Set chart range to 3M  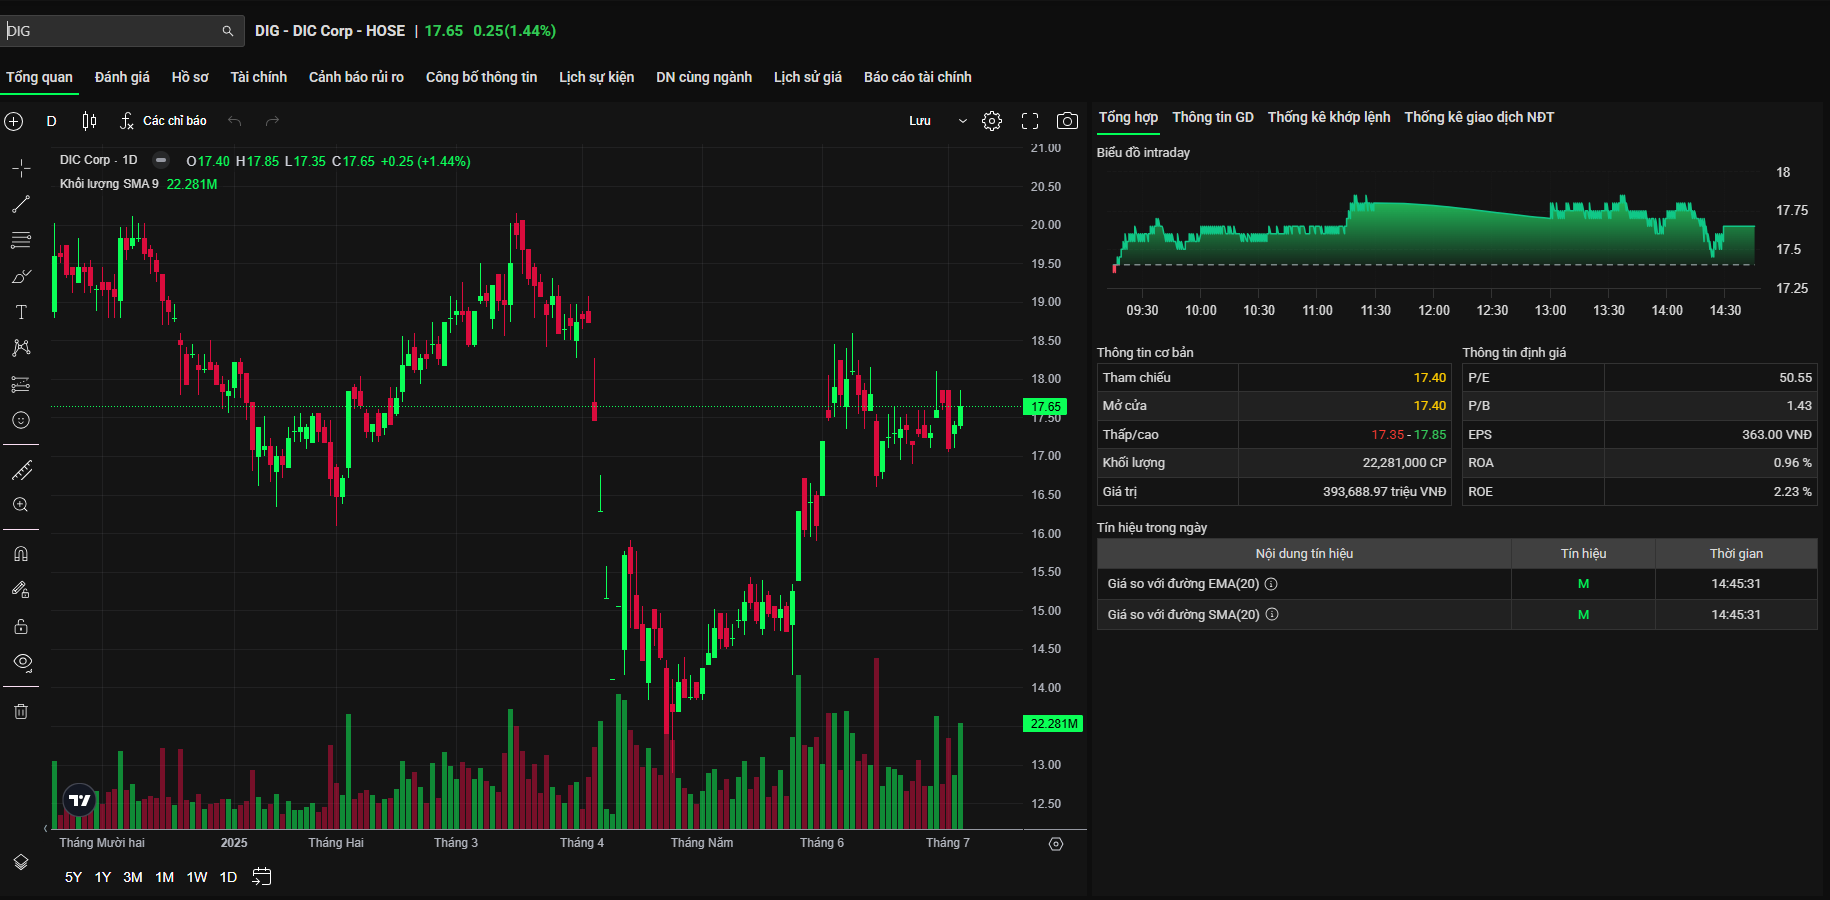133,877
